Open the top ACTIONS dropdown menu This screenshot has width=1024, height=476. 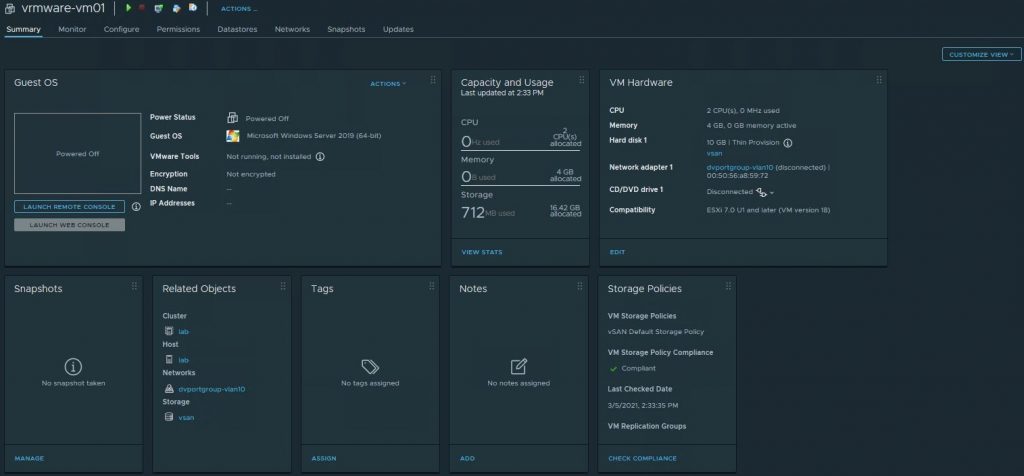point(239,9)
